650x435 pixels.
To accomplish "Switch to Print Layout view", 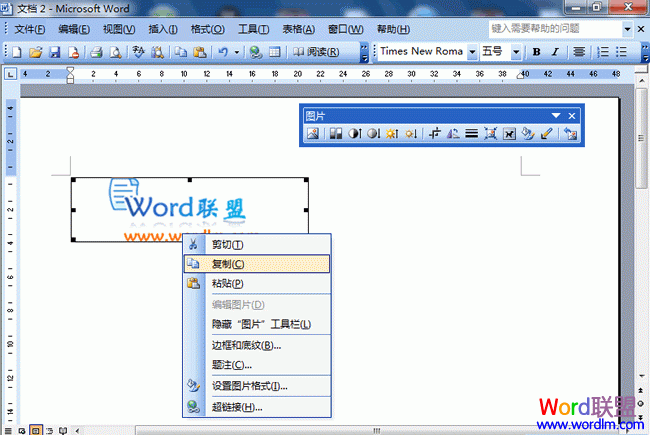I will [36, 431].
